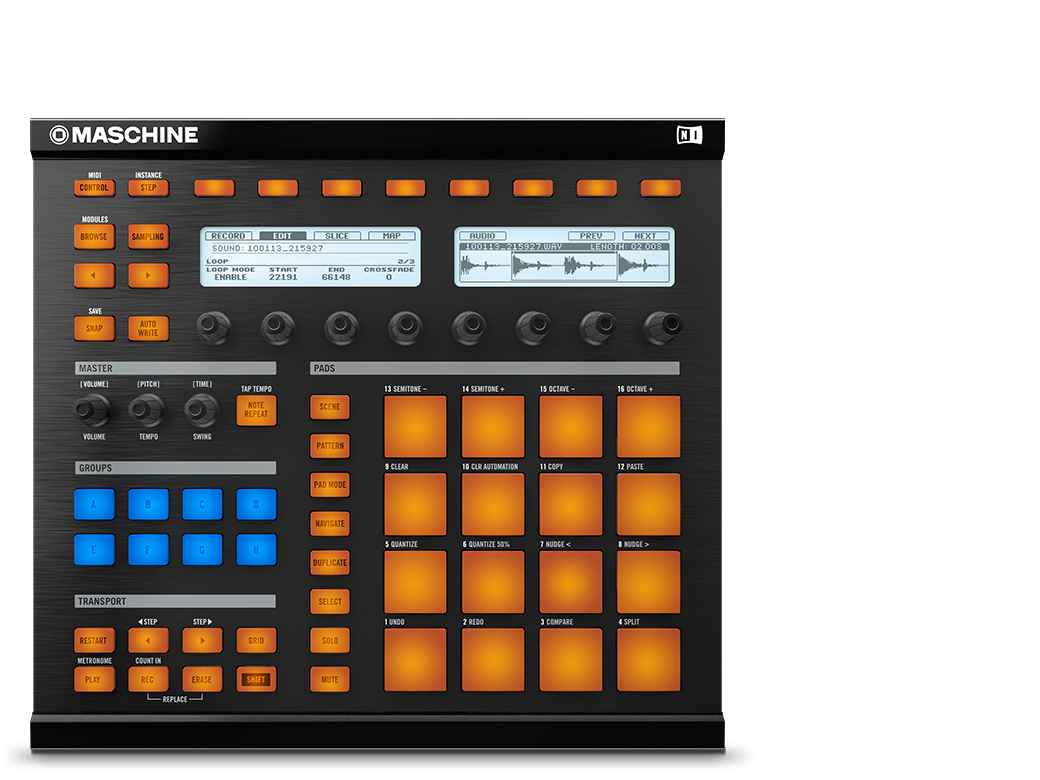This screenshot has height=780, width=1040.
Task: Select the PAD MODE button
Action: click(330, 485)
